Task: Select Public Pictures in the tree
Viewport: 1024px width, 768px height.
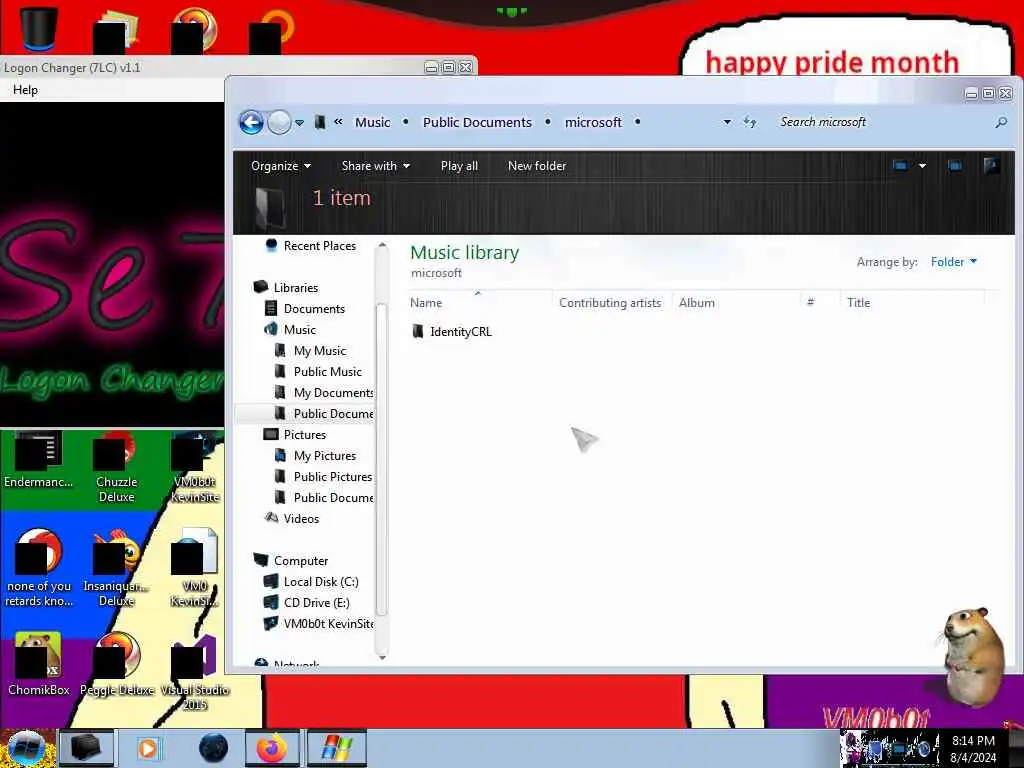Action: (323, 477)
